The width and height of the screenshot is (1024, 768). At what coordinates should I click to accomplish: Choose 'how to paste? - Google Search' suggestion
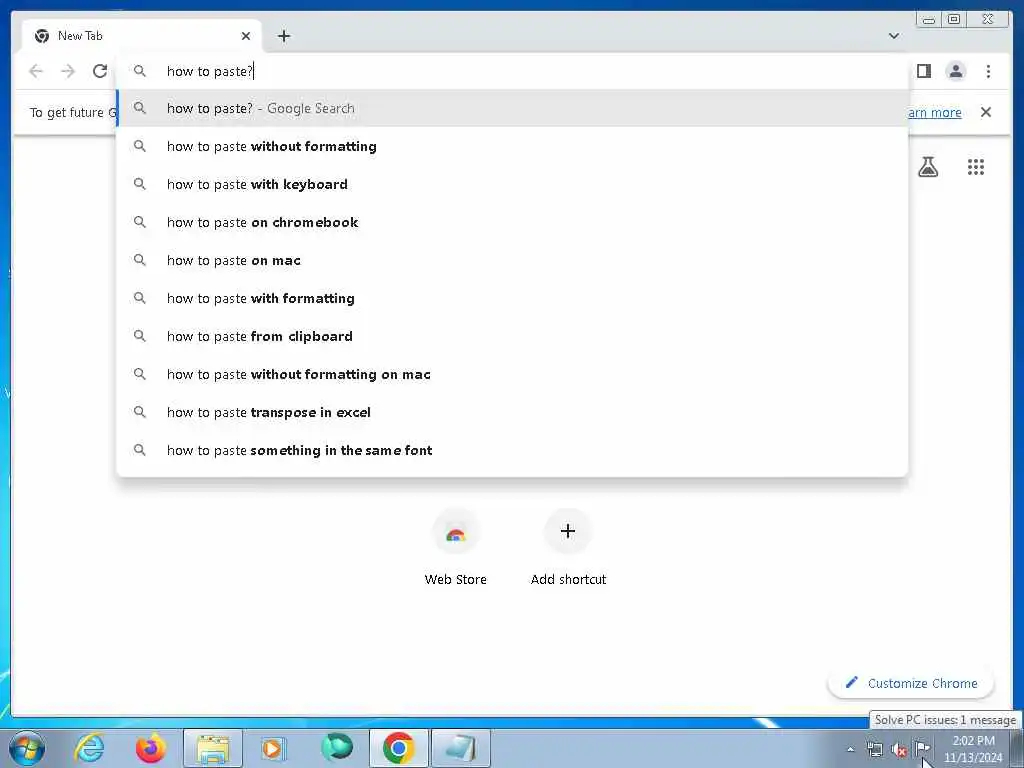click(512, 108)
